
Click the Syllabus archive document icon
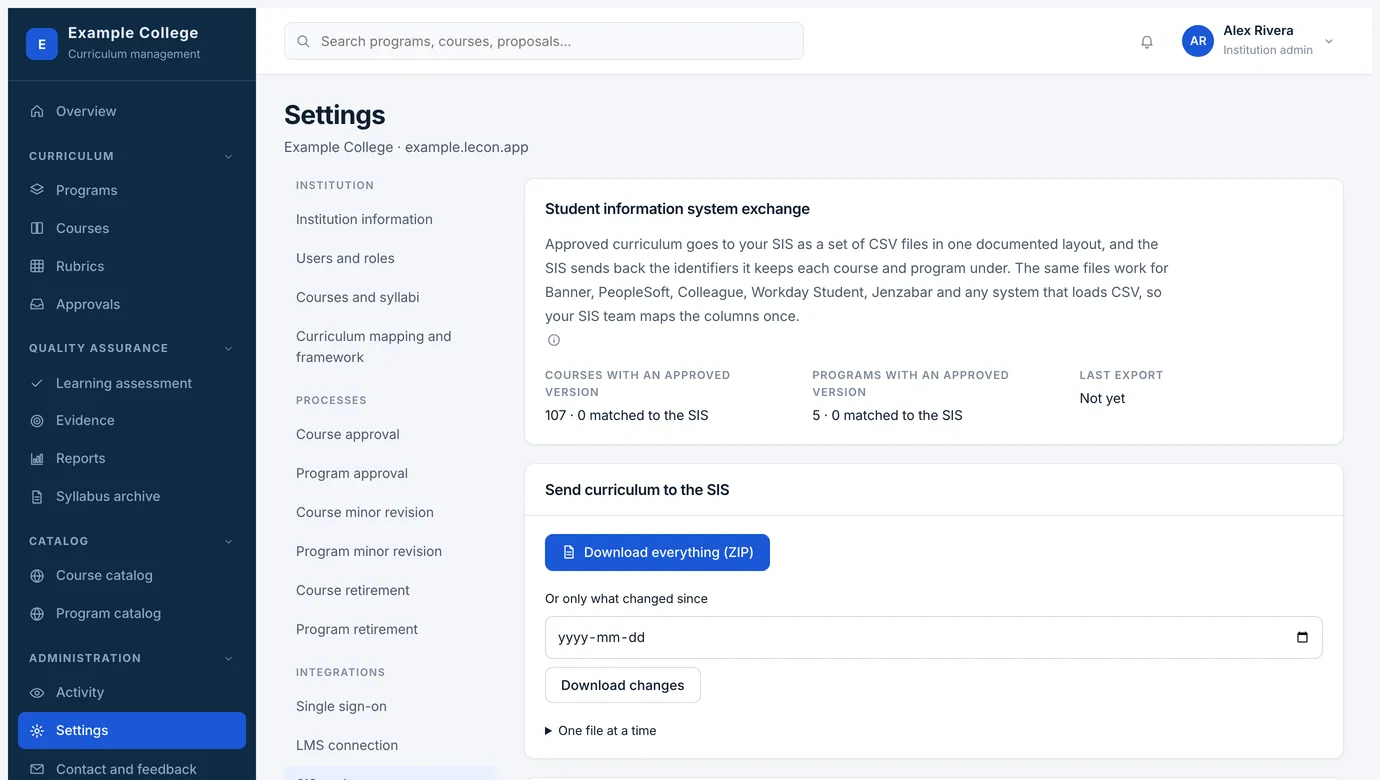point(37,497)
